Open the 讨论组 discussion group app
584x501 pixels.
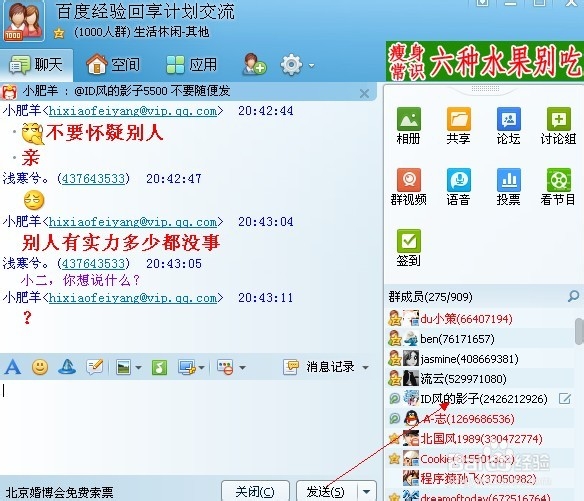click(x=558, y=126)
